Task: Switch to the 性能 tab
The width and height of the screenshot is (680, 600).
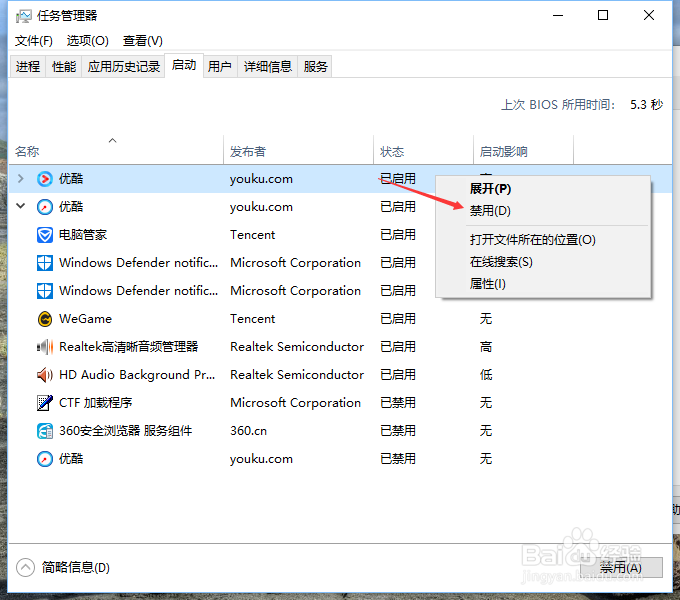Action: [64, 67]
